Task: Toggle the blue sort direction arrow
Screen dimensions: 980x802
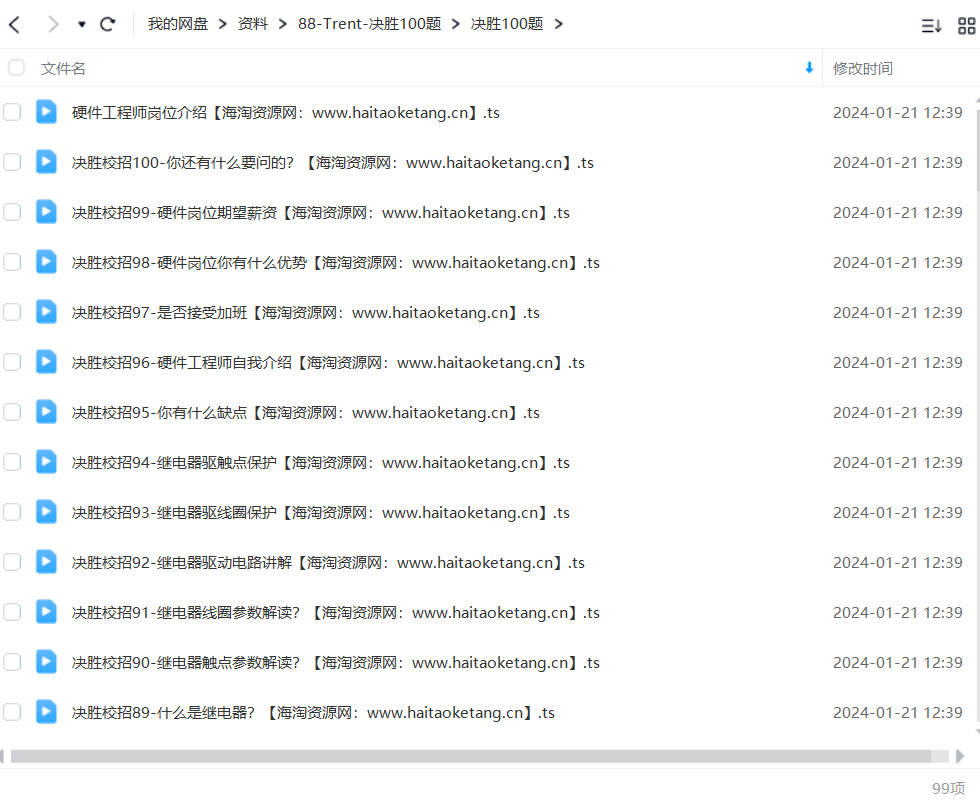Action: [809, 68]
